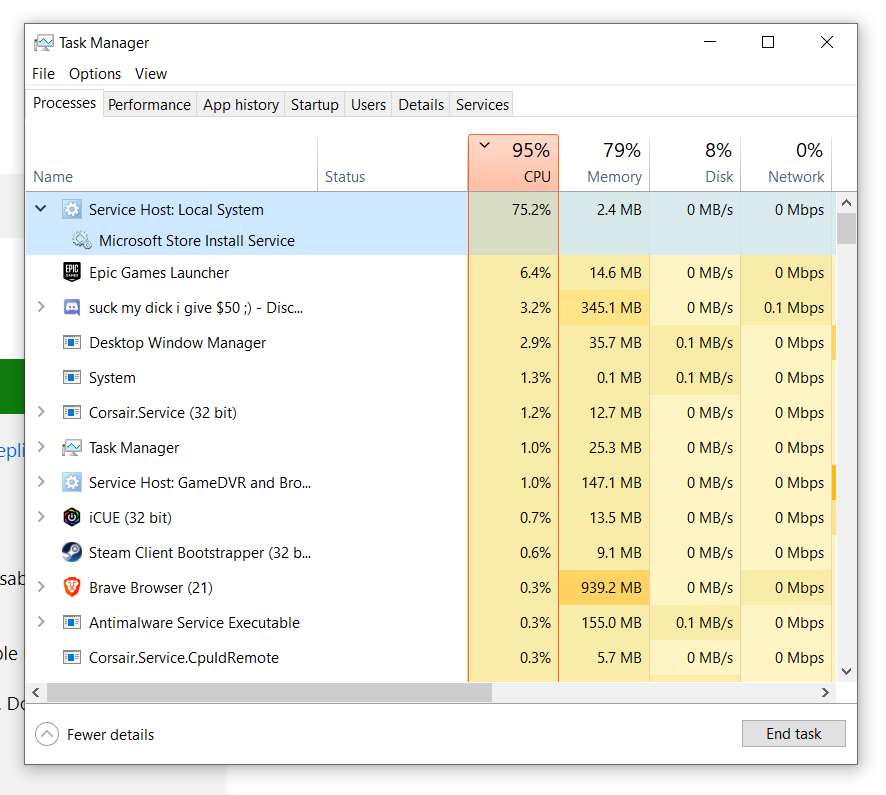Click the horizontal scrollbar right arrow

(826, 692)
